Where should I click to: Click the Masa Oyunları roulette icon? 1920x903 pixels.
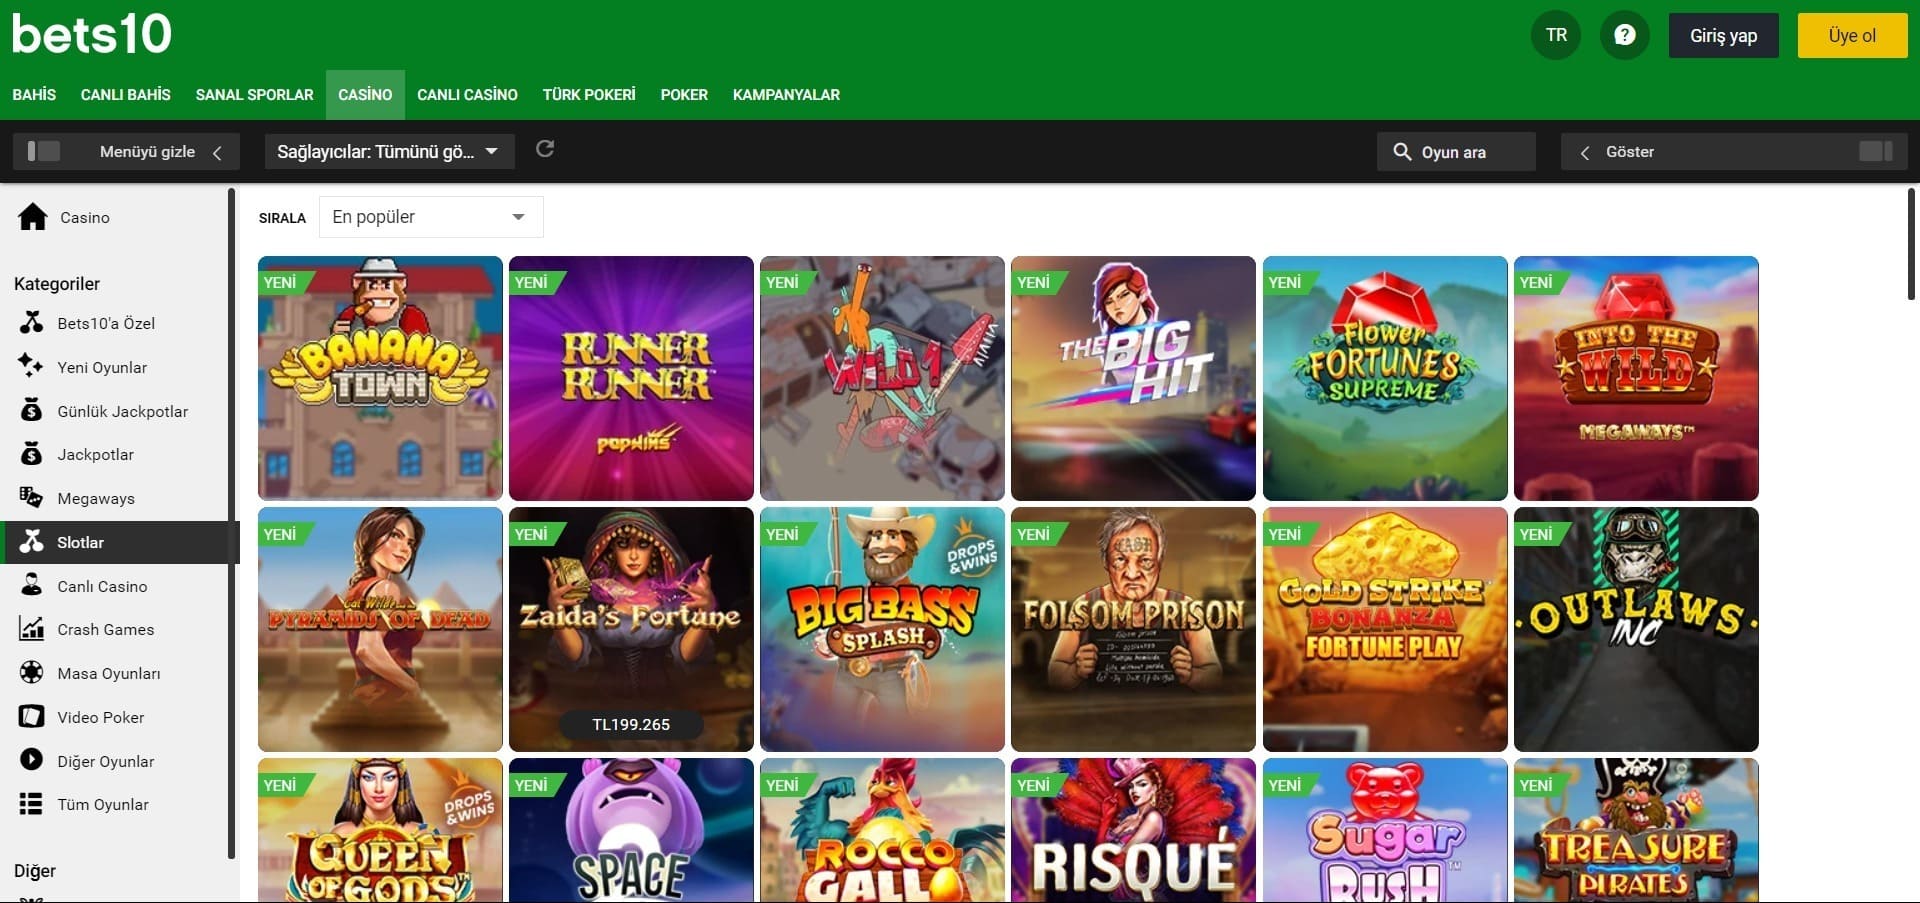click(32, 673)
